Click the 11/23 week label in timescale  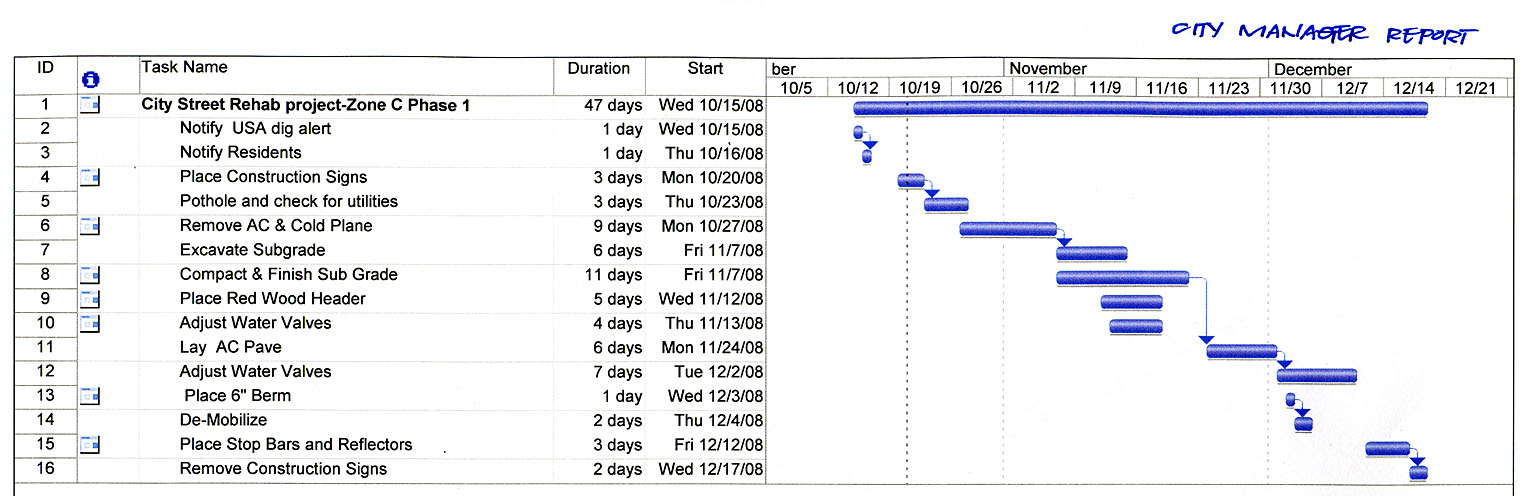1229,88
